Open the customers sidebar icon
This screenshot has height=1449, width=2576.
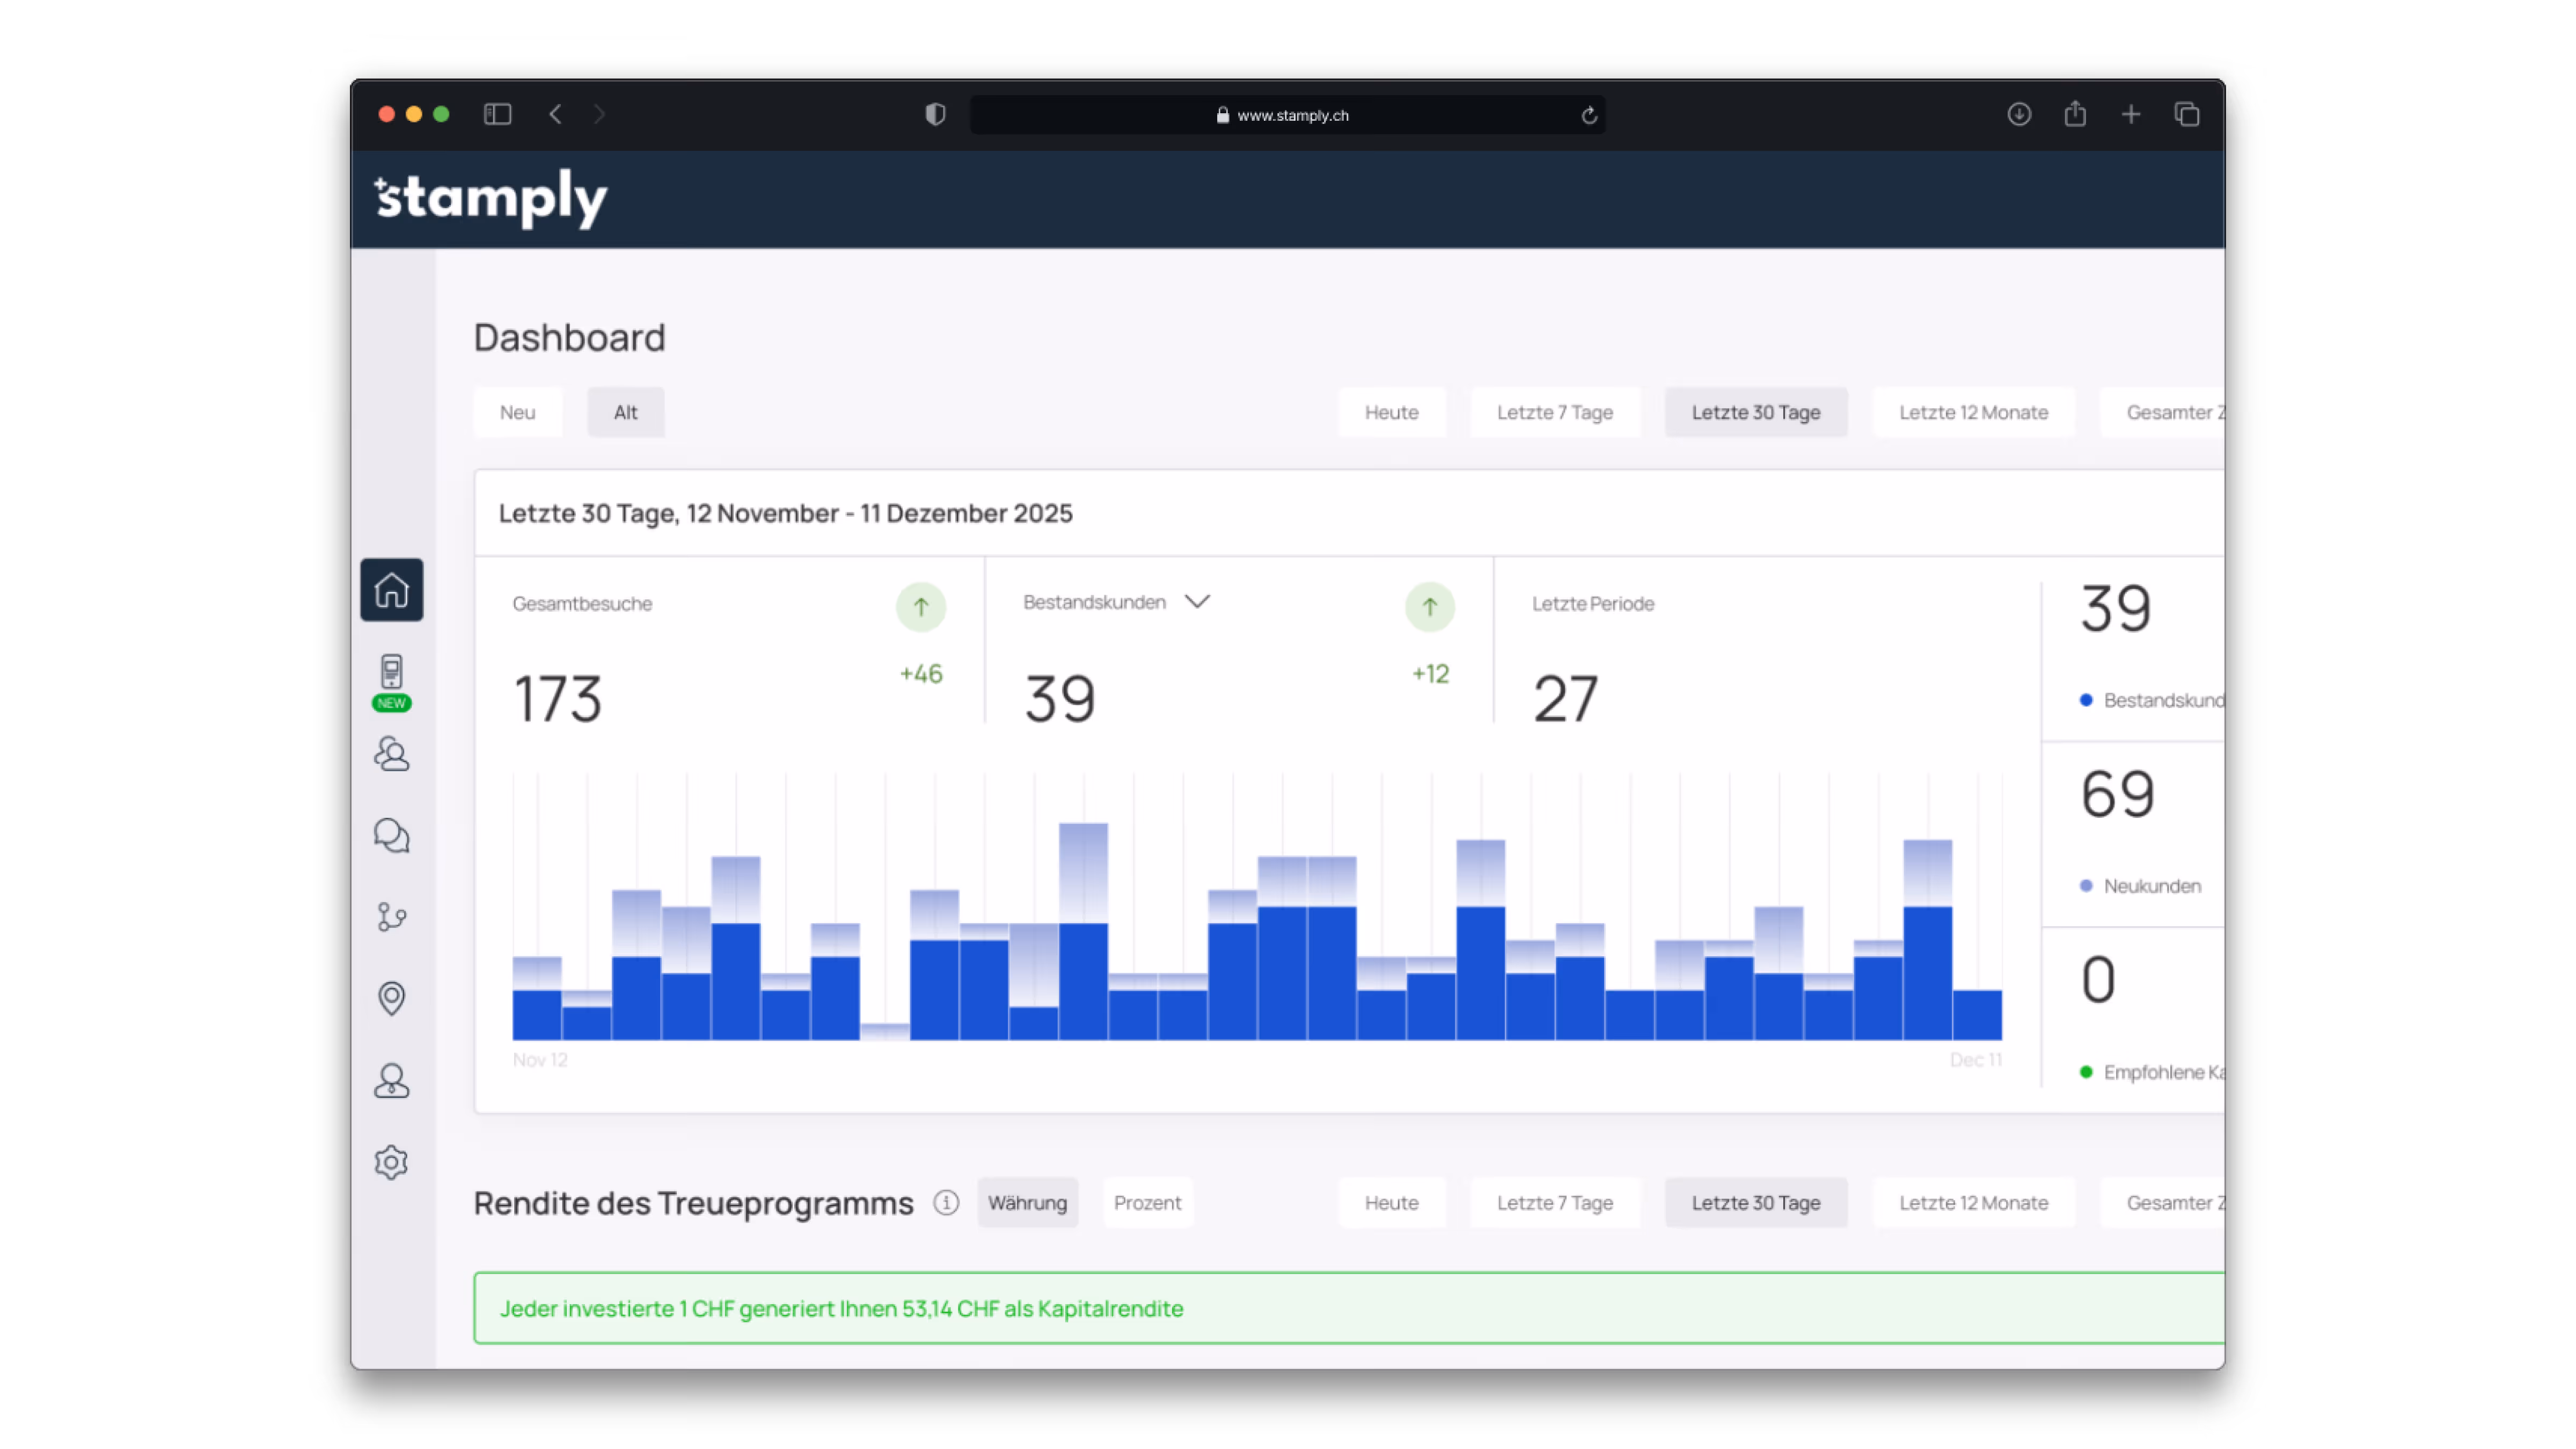(391, 754)
